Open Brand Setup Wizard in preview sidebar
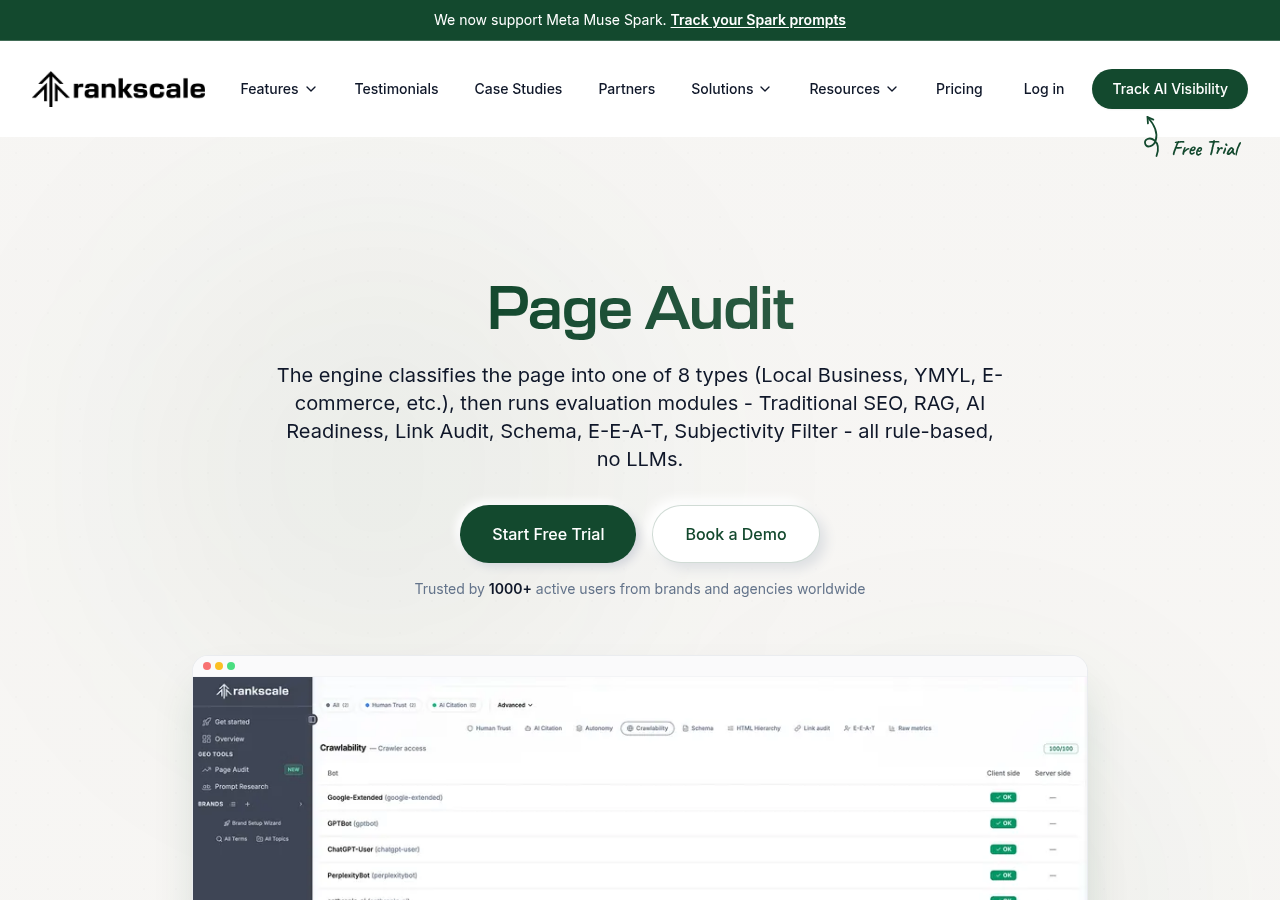 pyautogui.click(x=252, y=823)
